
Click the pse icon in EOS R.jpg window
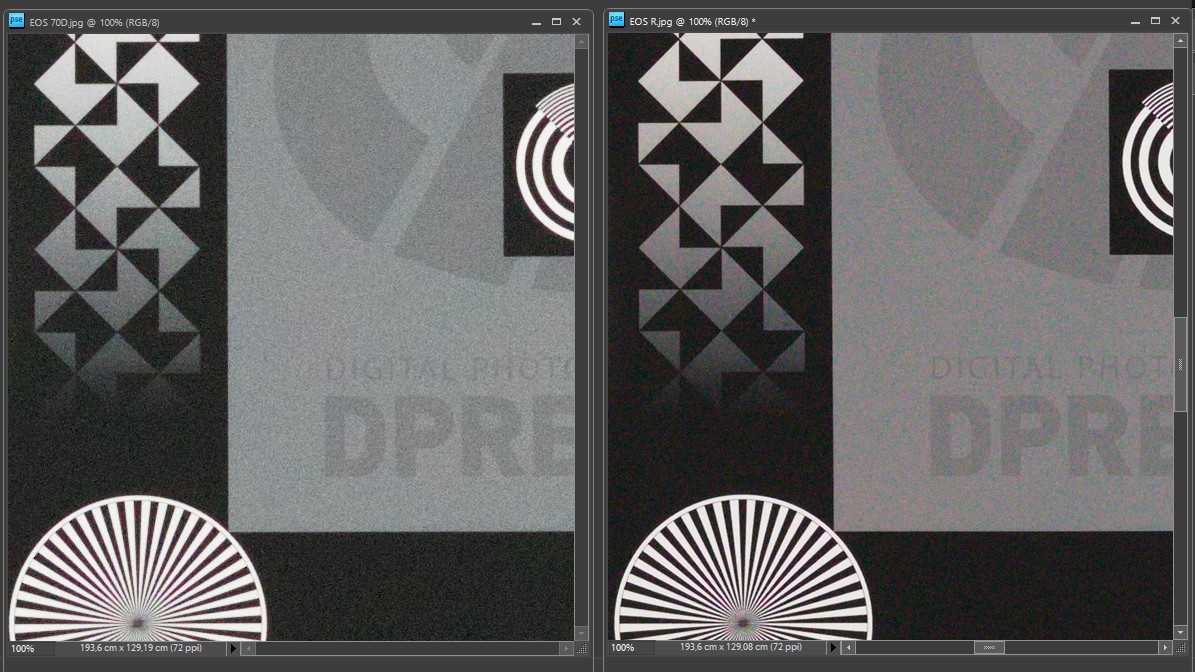[616, 20]
